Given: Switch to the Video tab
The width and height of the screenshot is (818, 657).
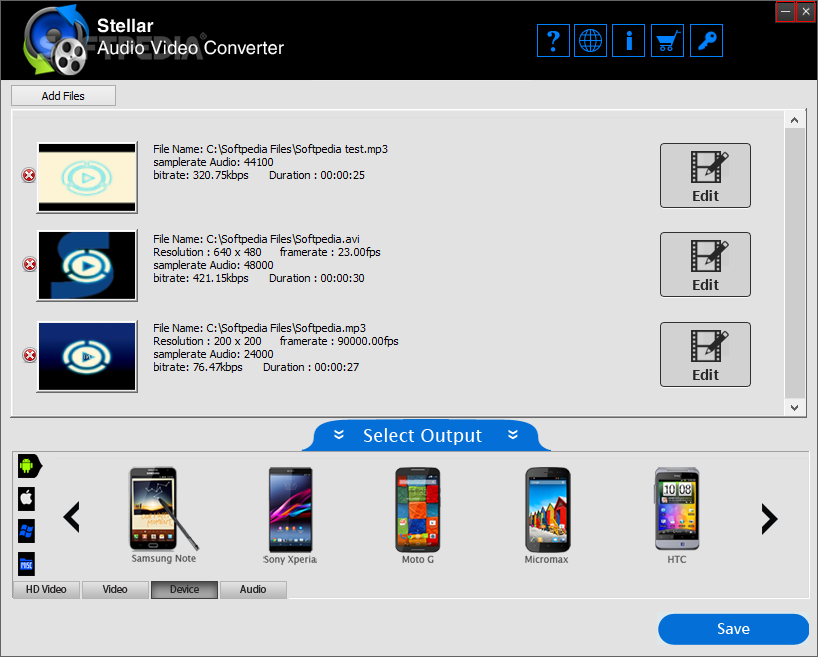Looking at the screenshot, I should tap(115, 590).
